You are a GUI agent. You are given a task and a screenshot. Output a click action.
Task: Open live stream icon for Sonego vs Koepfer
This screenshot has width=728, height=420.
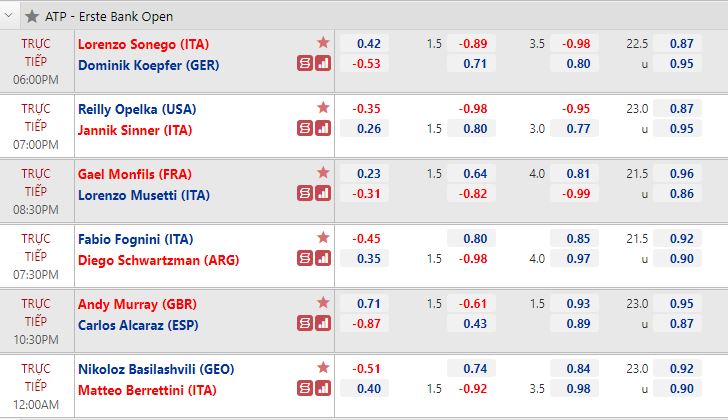pyautogui.click(x=305, y=63)
